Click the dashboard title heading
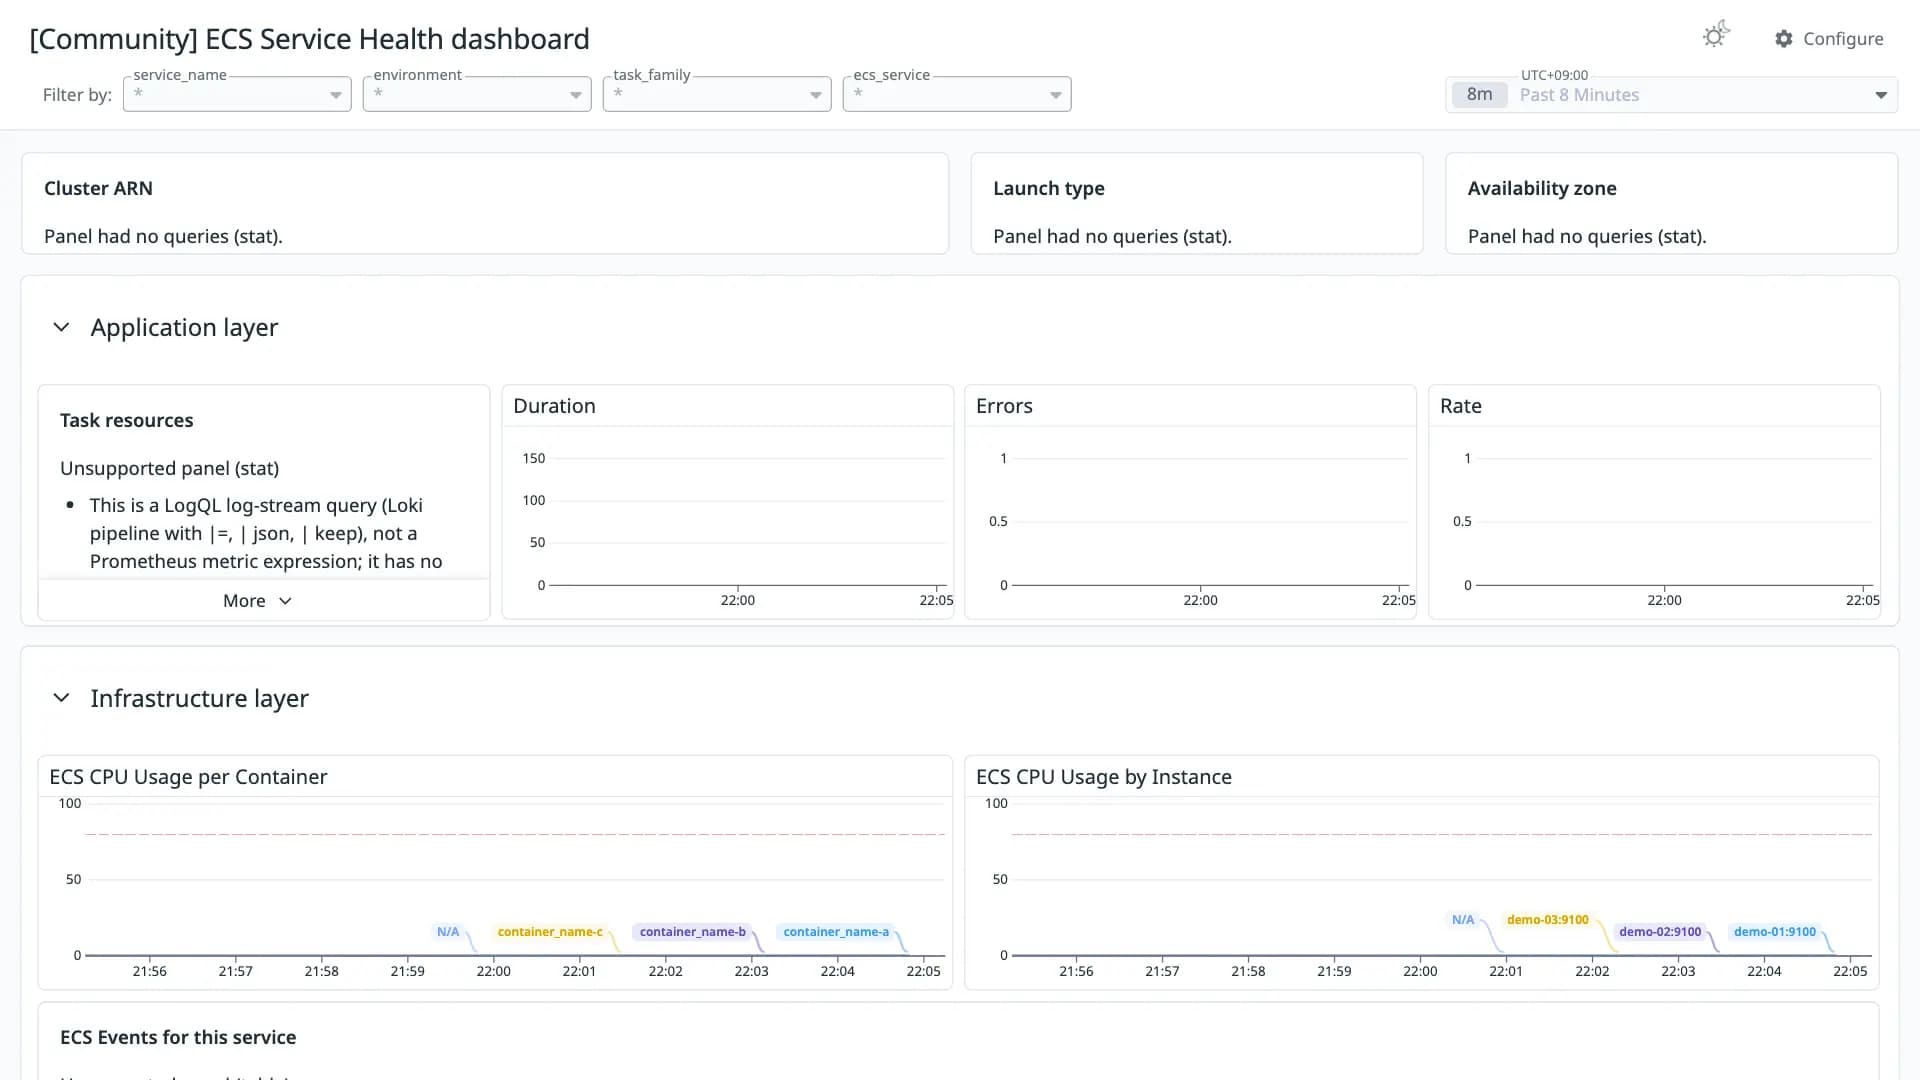1920x1080 pixels. tap(310, 39)
